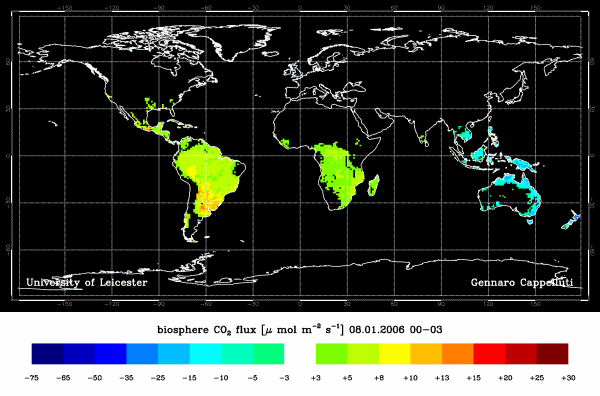Select the swatch between -65 and -50
The image size is (600, 396).
(x=79, y=354)
